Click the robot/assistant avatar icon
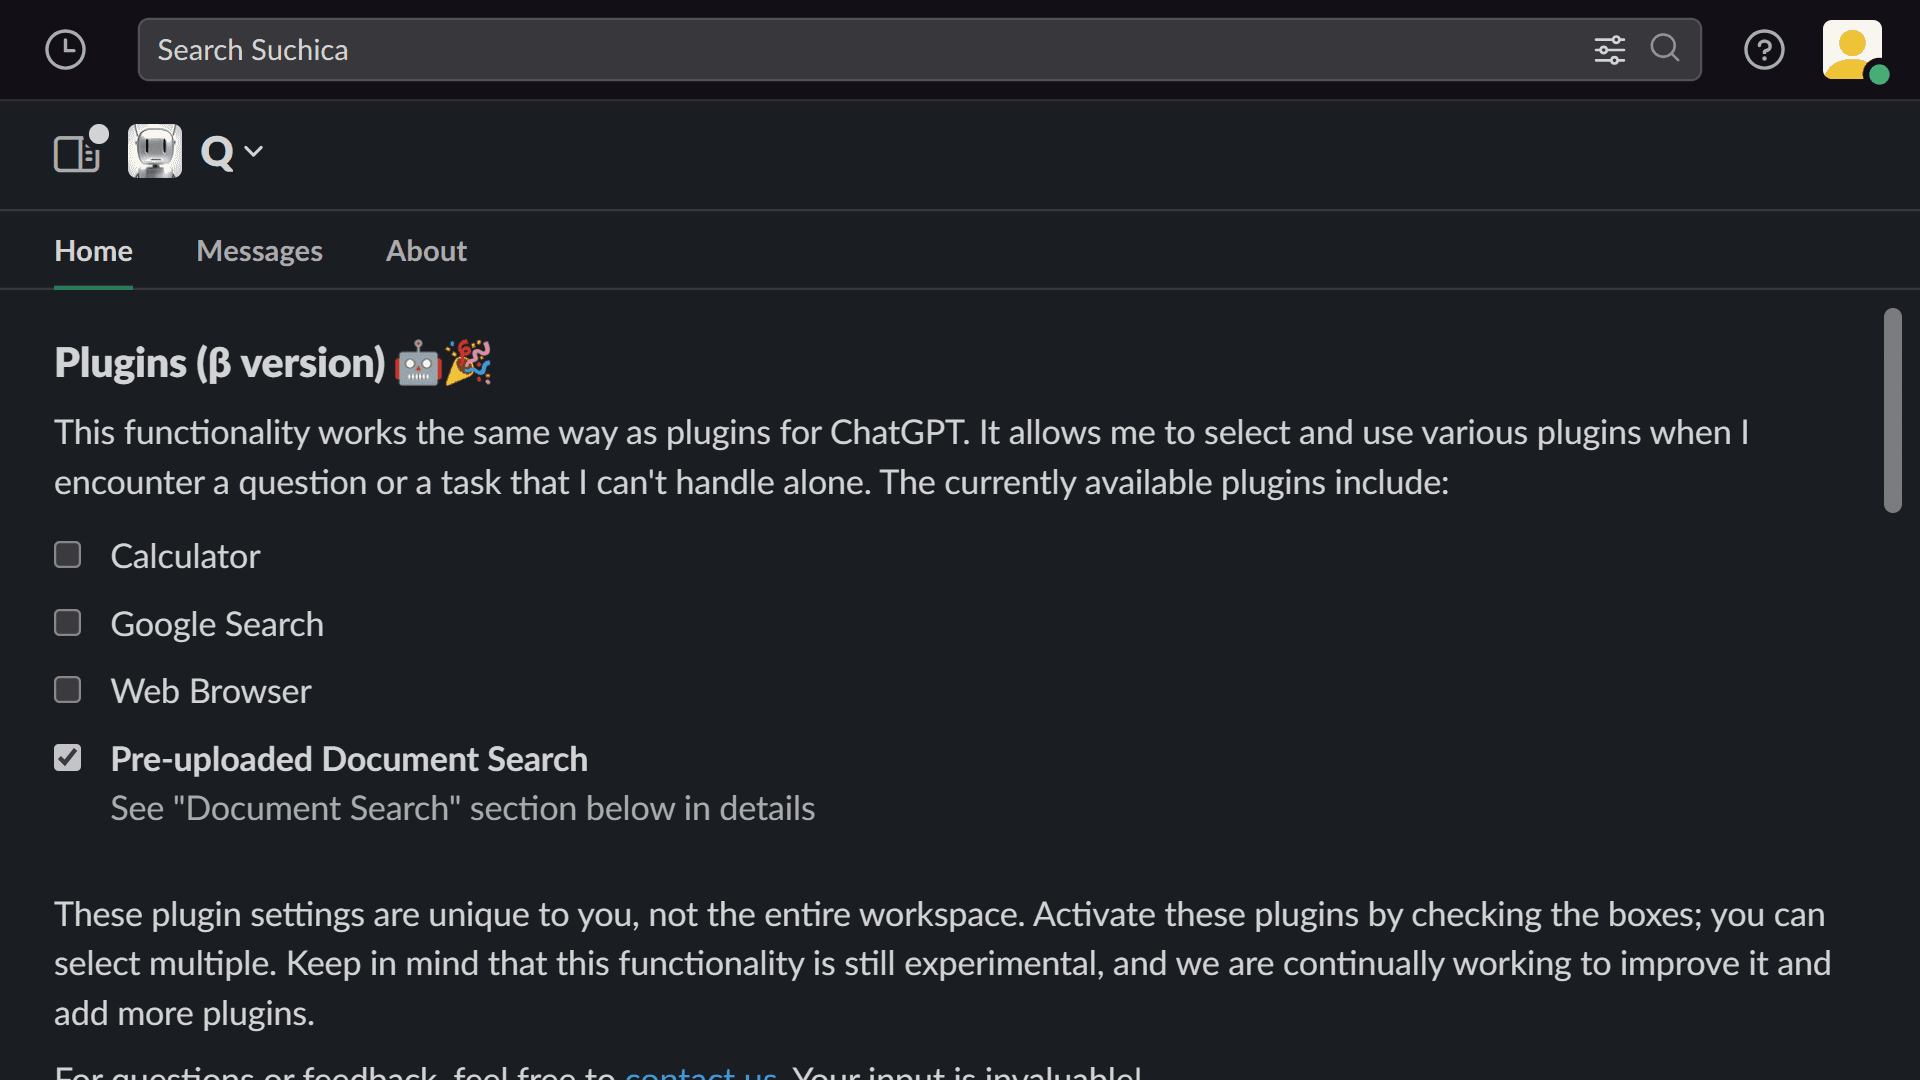Image resolution: width=1920 pixels, height=1080 pixels. (154, 150)
